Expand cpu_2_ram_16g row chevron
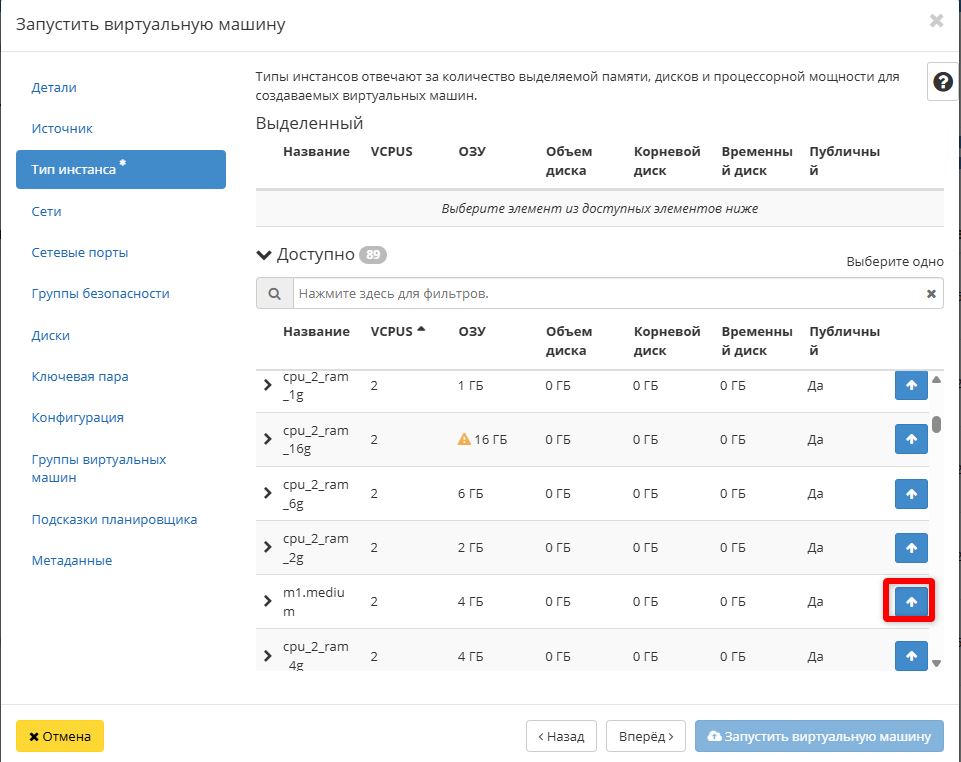 point(267,439)
